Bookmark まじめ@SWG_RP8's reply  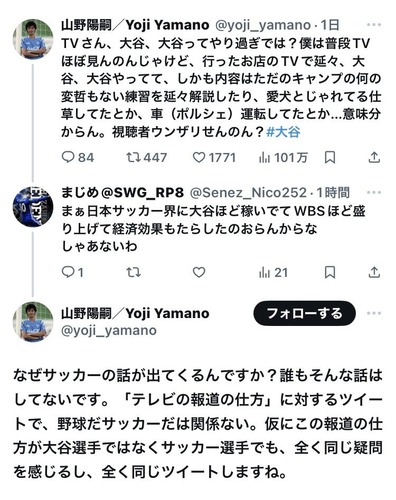pos(330,273)
